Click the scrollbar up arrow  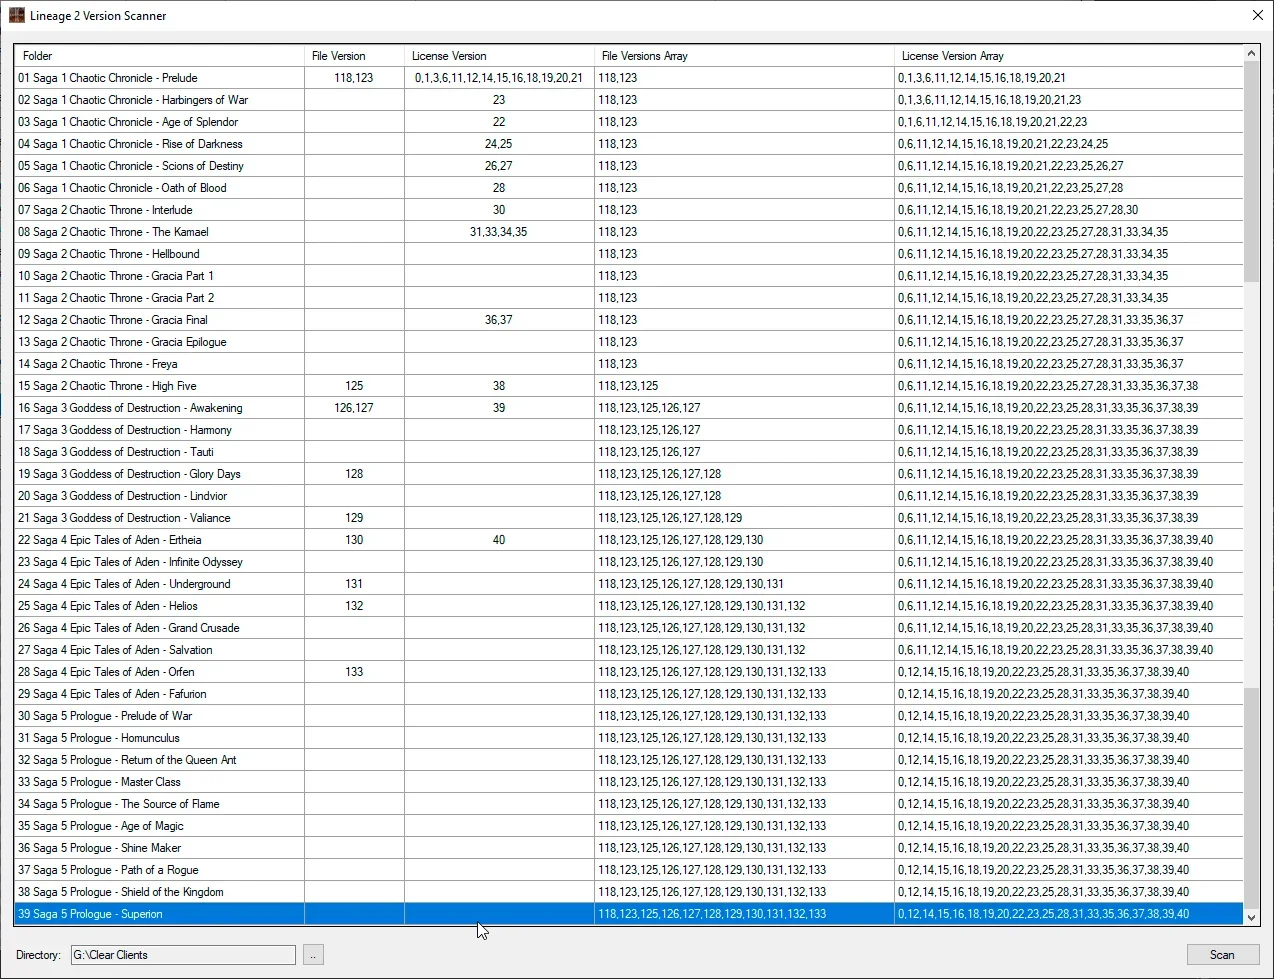coord(1251,53)
